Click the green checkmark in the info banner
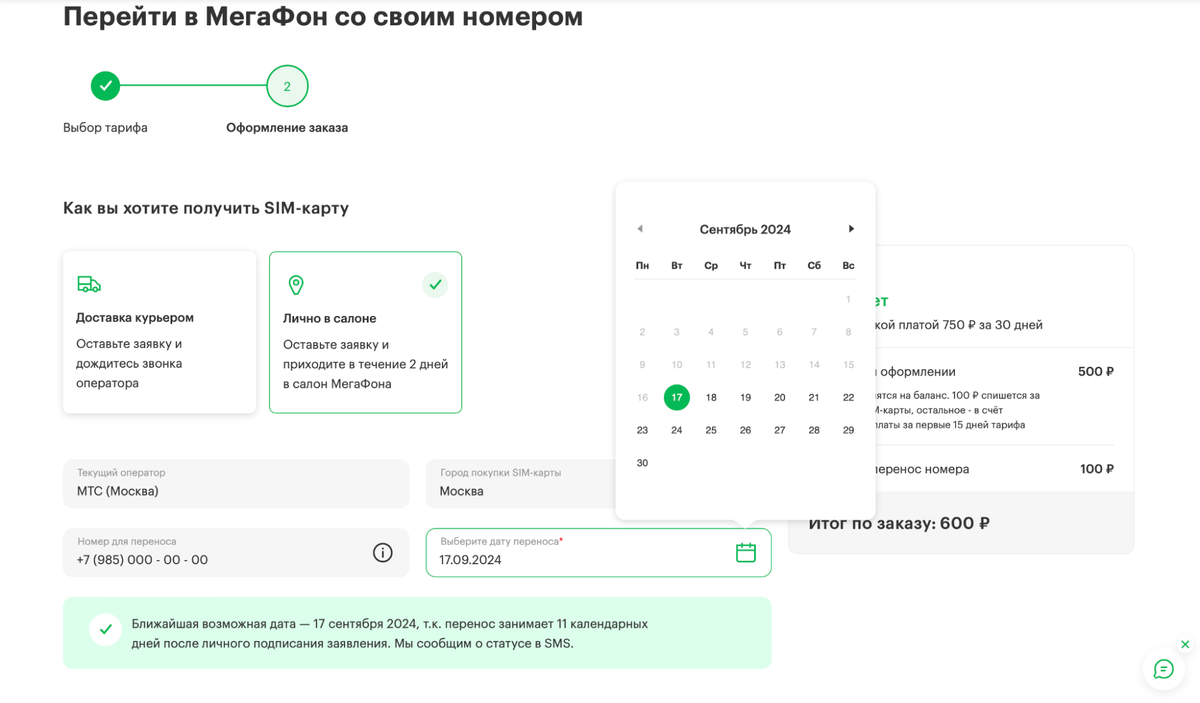This screenshot has width=1200, height=703. point(105,630)
